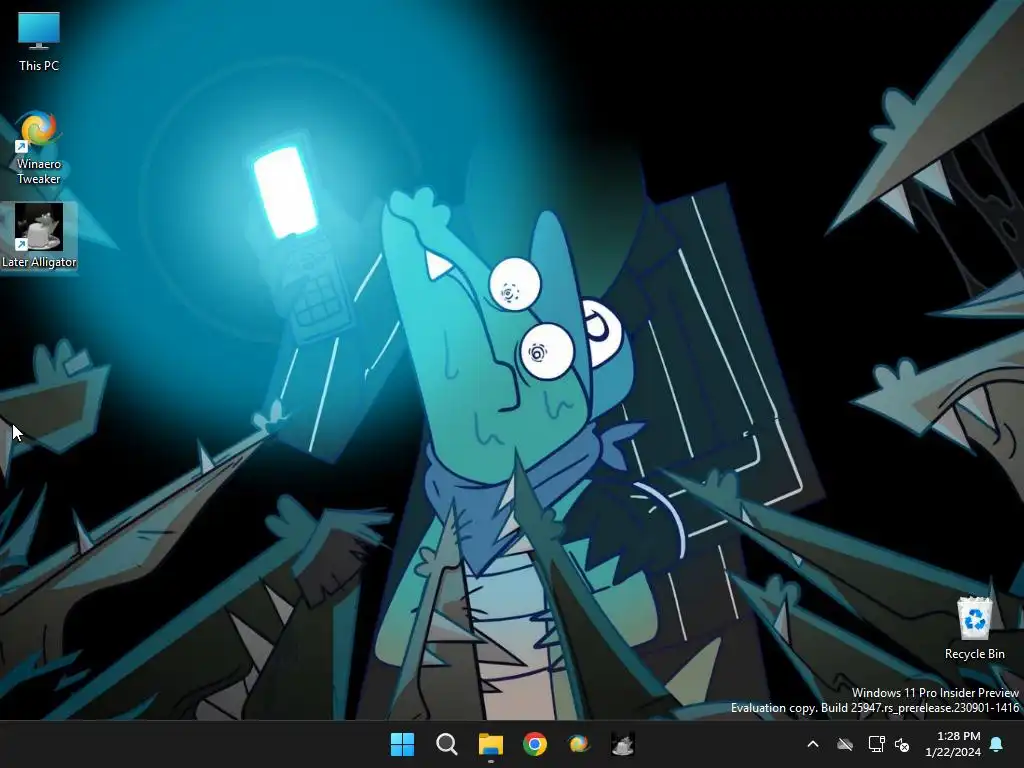Click the date 1/22/2024 in taskbar
This screenshot has width=1024, height=768.
(953, 752)
